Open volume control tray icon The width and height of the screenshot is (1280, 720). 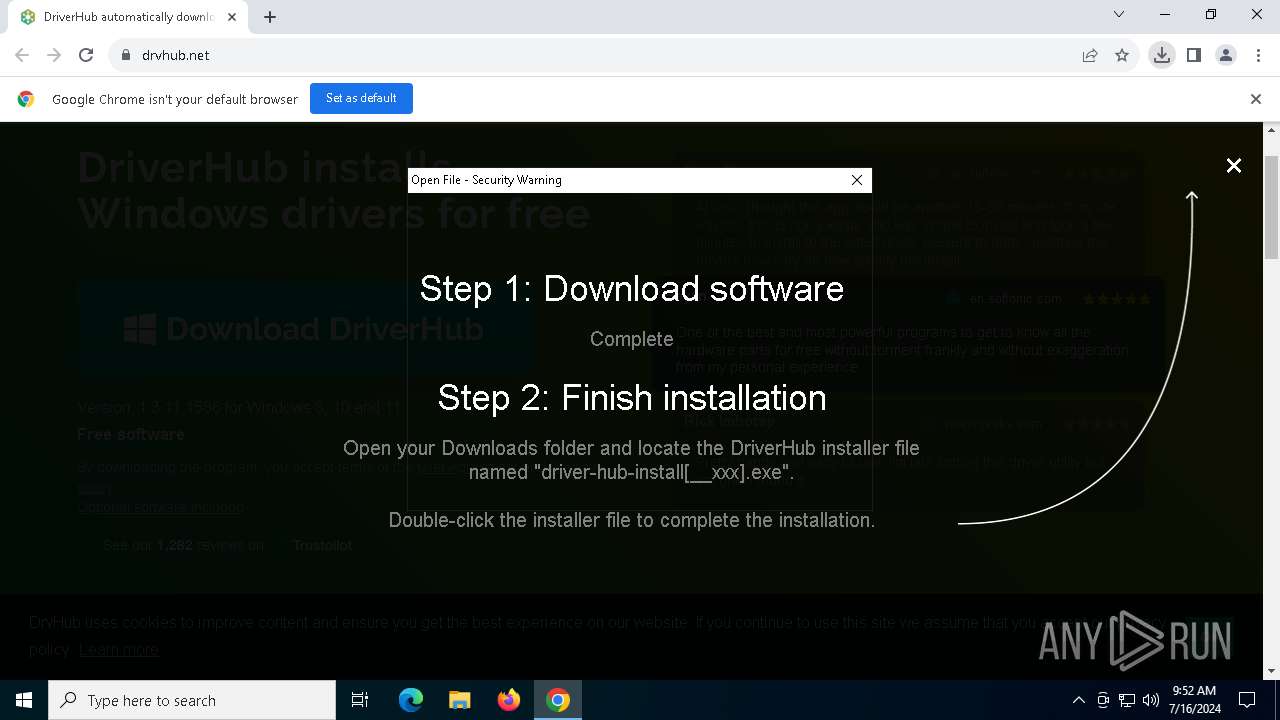[x=1151, y=700]
